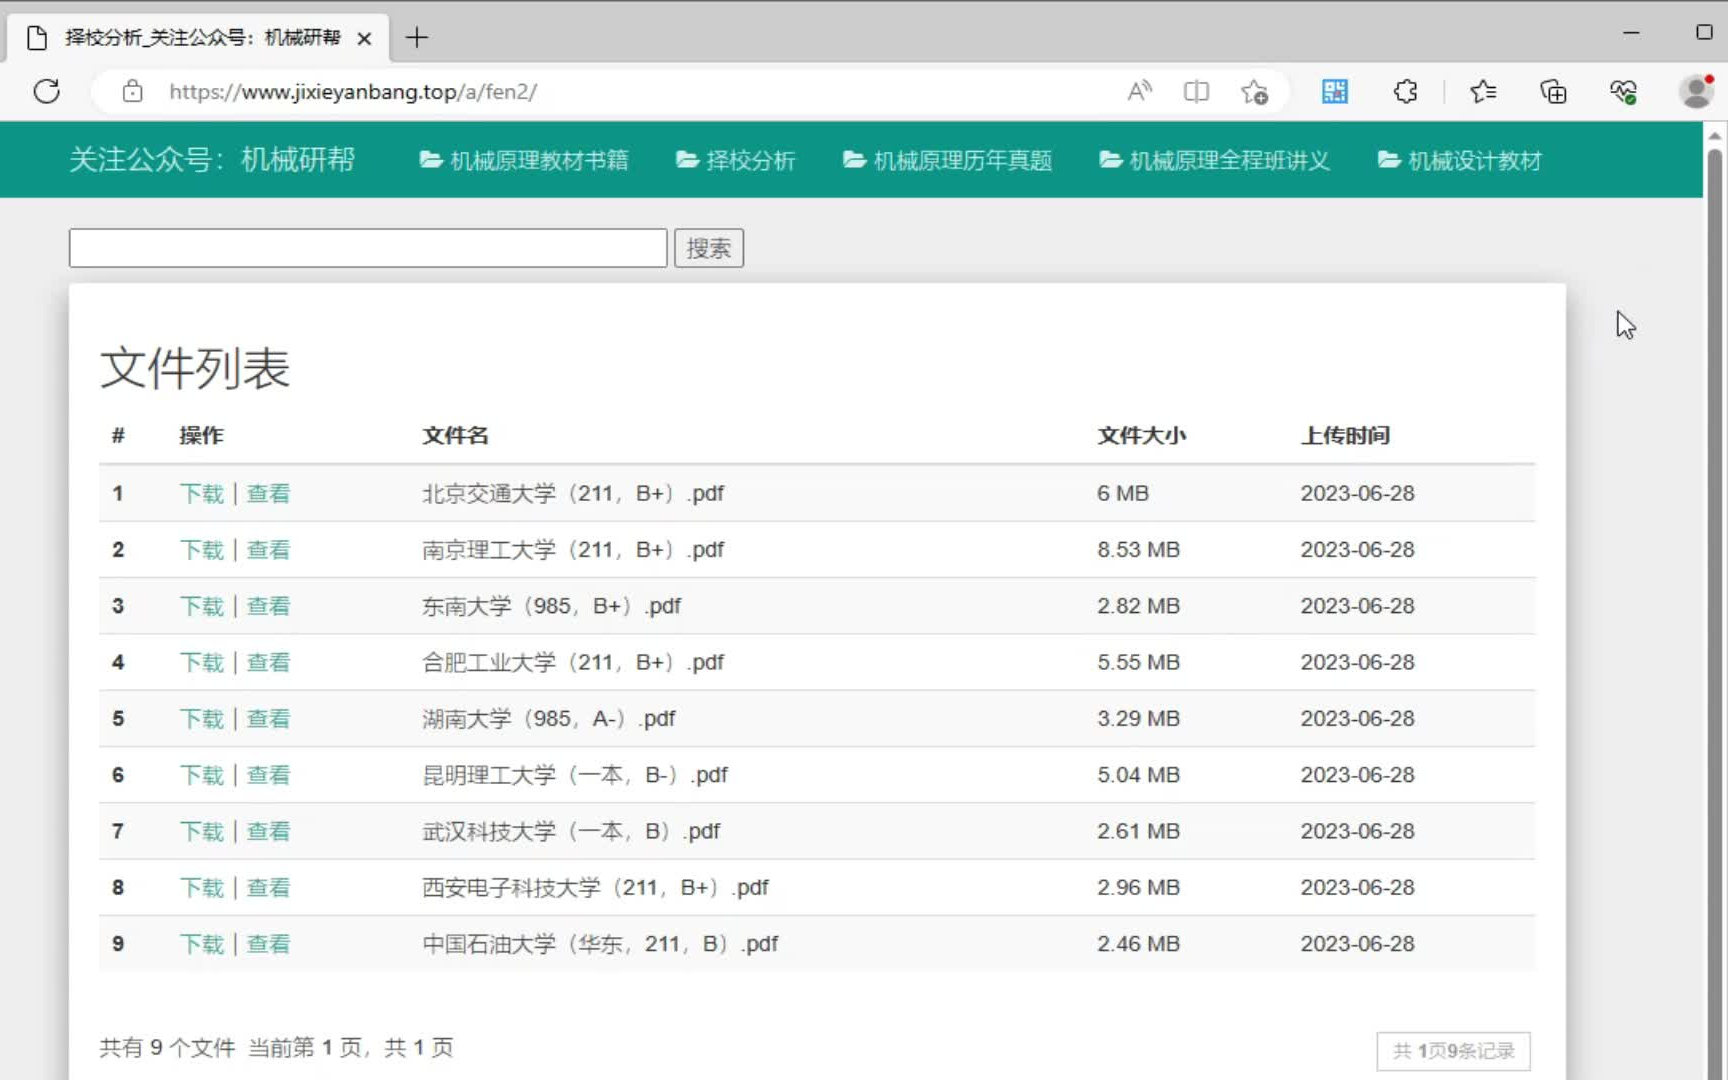Open browser essentials heart icon
Image resolution: width=1728 pixels, height=1080 pixels.
tap(1623, 92)
